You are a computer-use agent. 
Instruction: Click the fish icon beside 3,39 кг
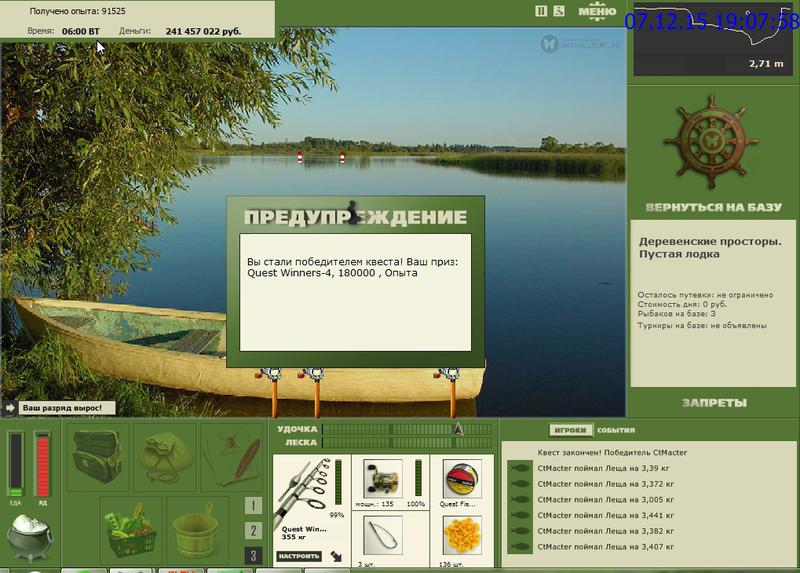click(520, 468)
